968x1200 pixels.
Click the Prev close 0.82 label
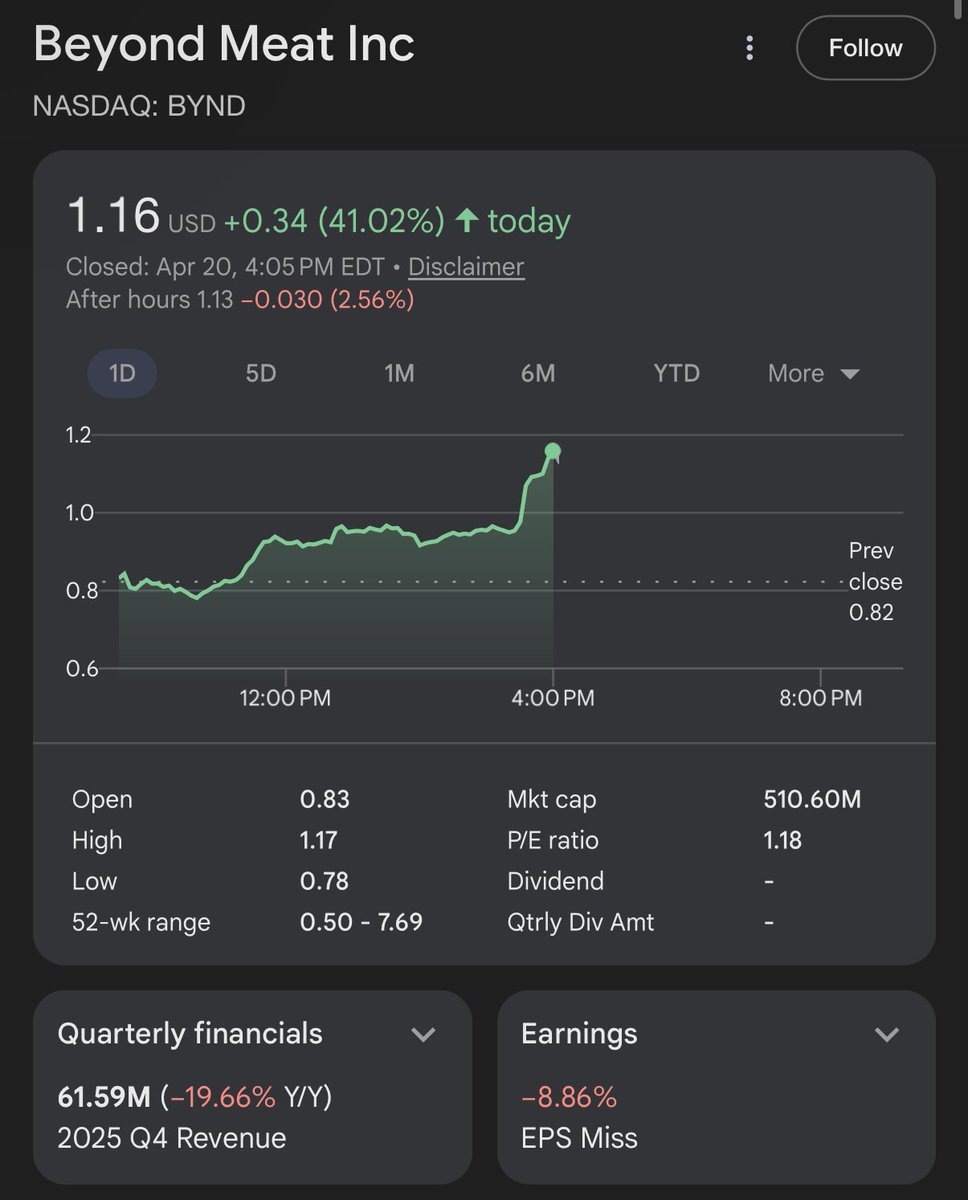tap(875, 581)
